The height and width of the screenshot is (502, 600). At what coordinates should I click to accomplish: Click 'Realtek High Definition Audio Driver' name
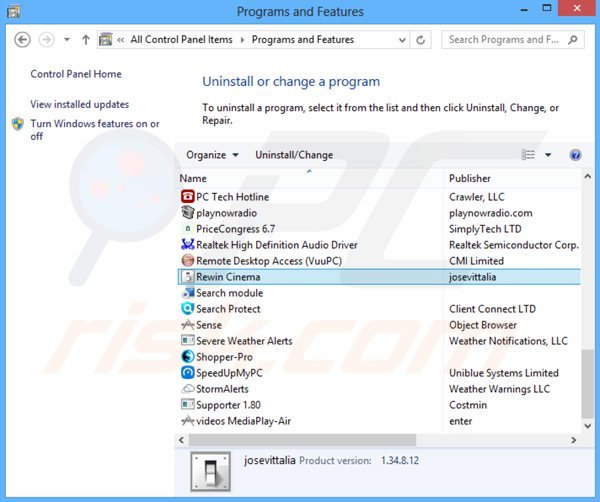pos(277,245)
